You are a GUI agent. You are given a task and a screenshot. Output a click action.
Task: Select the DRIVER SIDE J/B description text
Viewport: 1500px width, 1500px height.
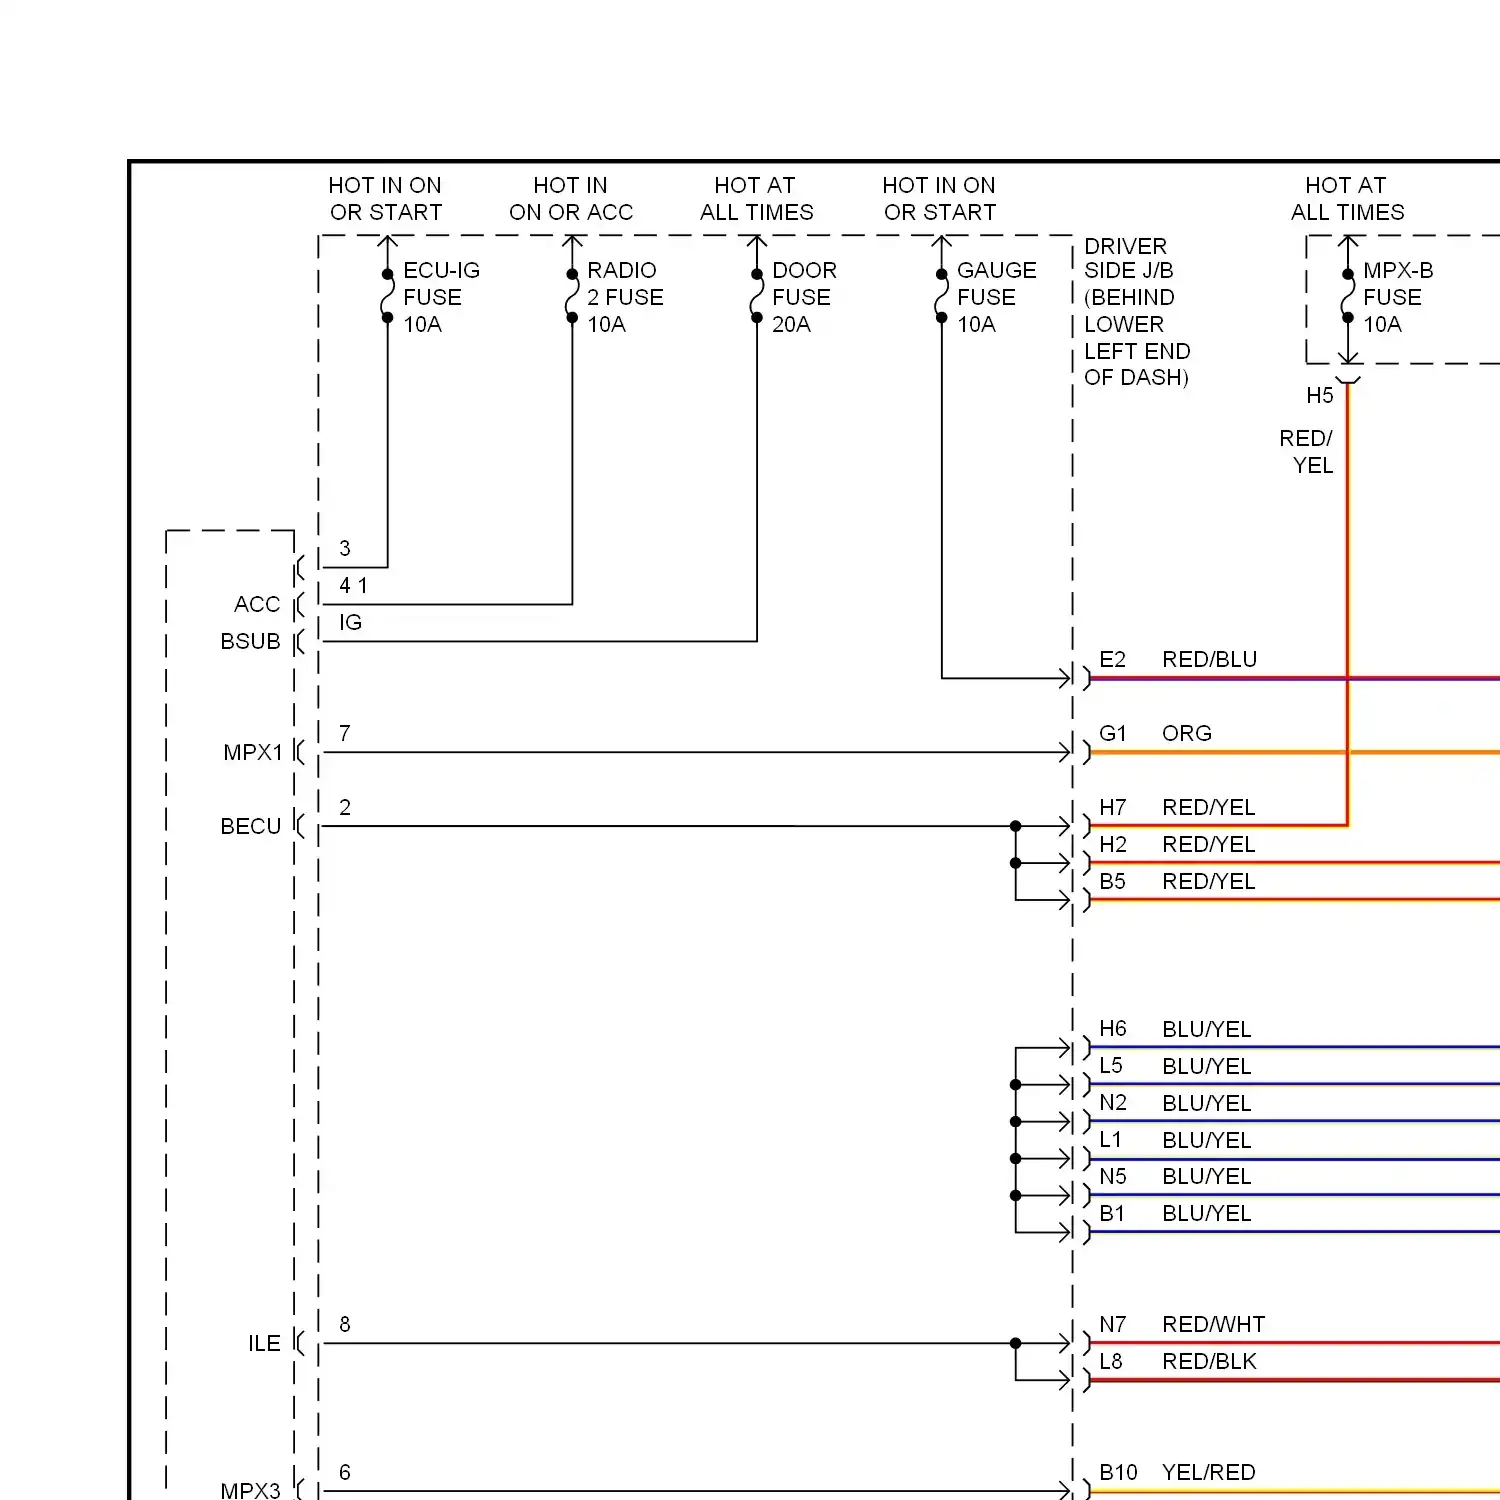pos(1137,312)
